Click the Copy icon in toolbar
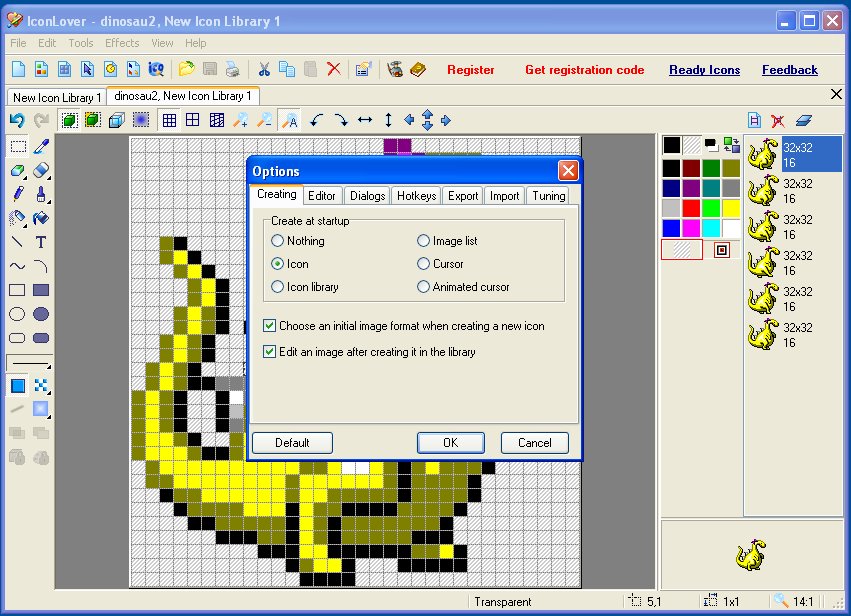 pyautogui.click(x=287, y=69)
